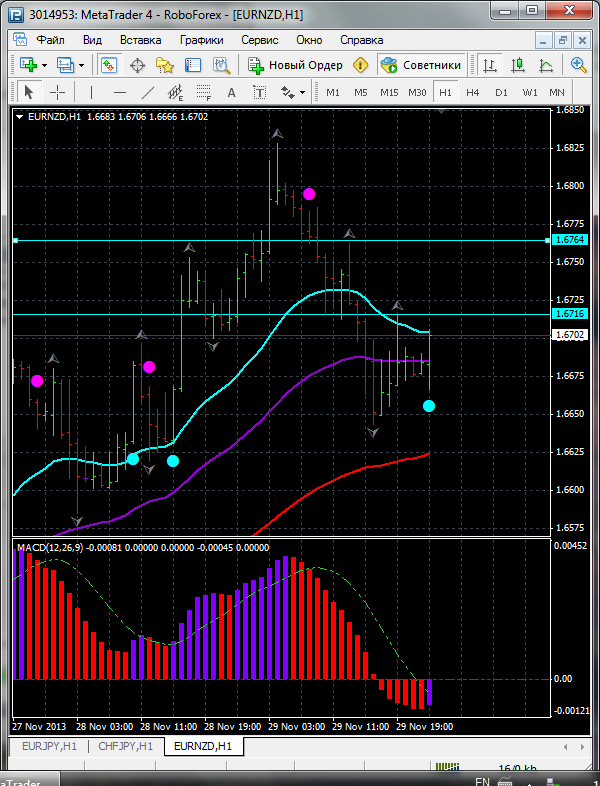Toggle the Navigator folder-star icon
This screenshot has width=600, height=786.
pos(164,65)
